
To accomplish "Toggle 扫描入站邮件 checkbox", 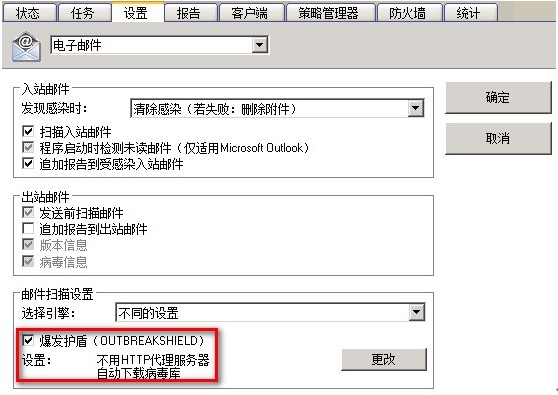I will [28, 131].
